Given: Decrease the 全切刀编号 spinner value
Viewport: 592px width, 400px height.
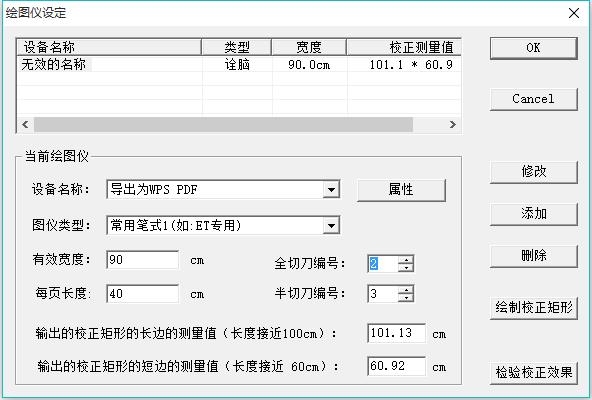Looking at the screenshot, I should click(406, 268).
